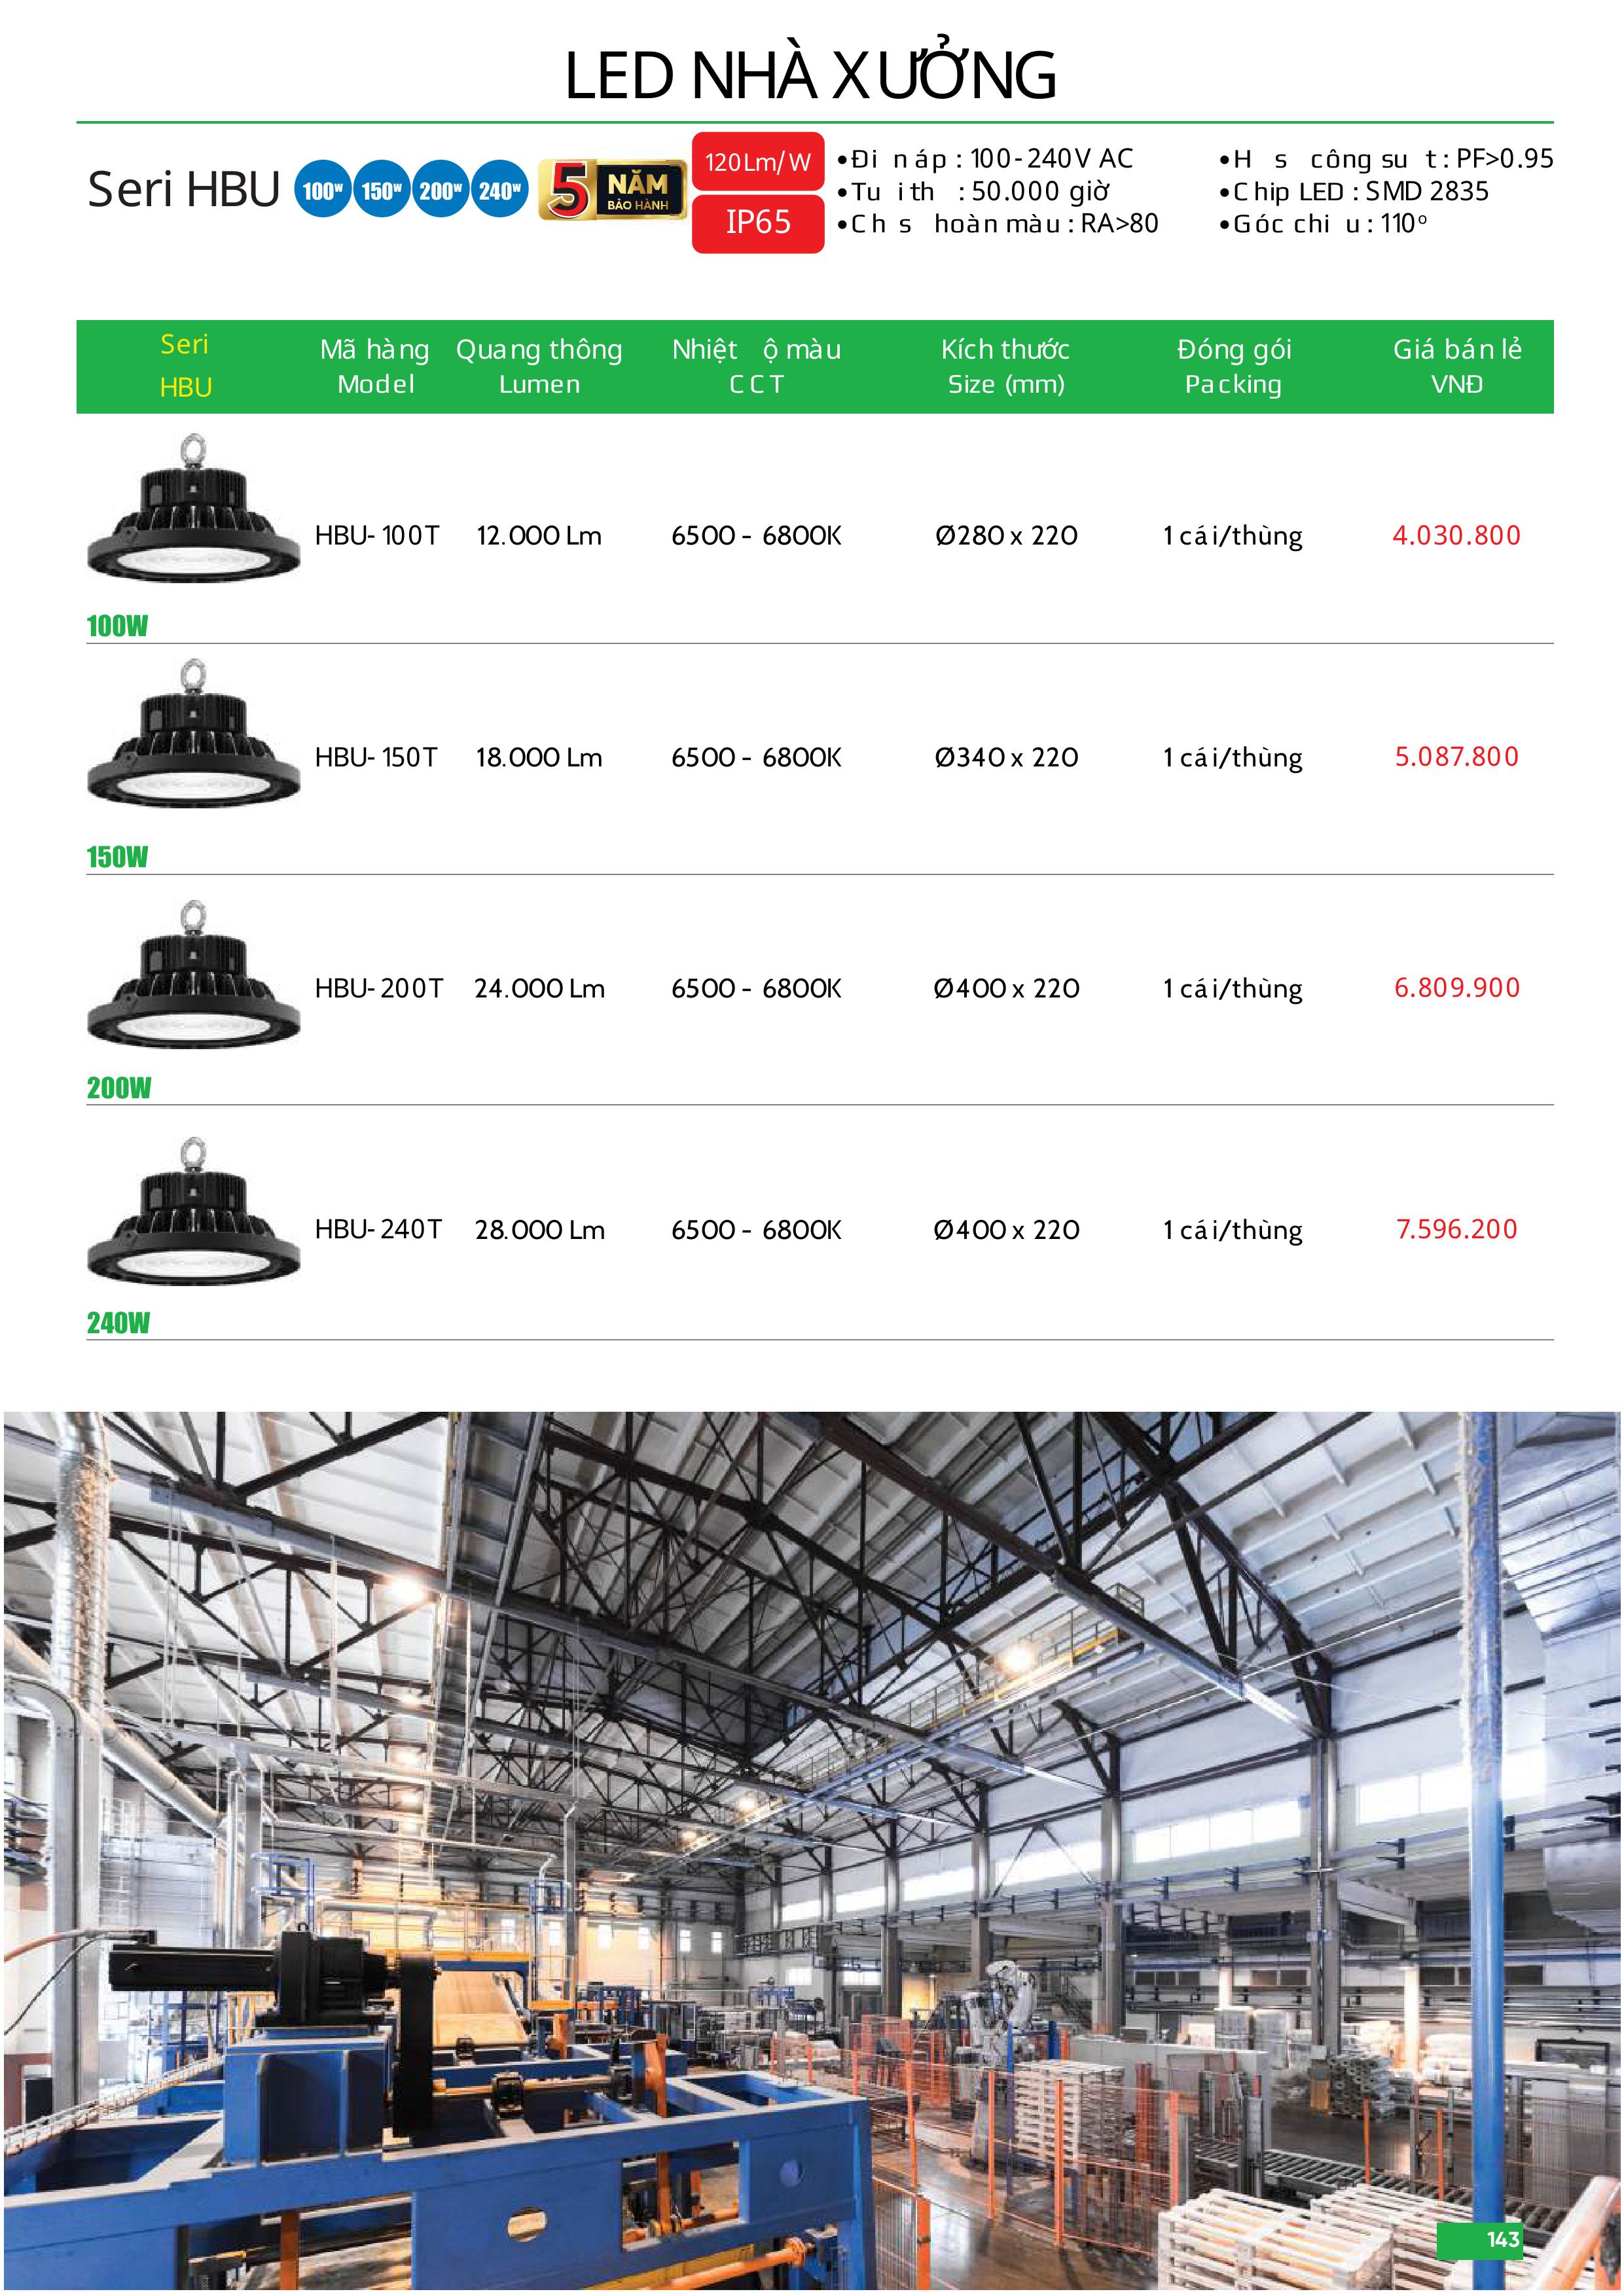This screenshot has height=2296, width=1624.
Task: Click the 240W blue wattage badge
Action: click(x=499, y=190)
